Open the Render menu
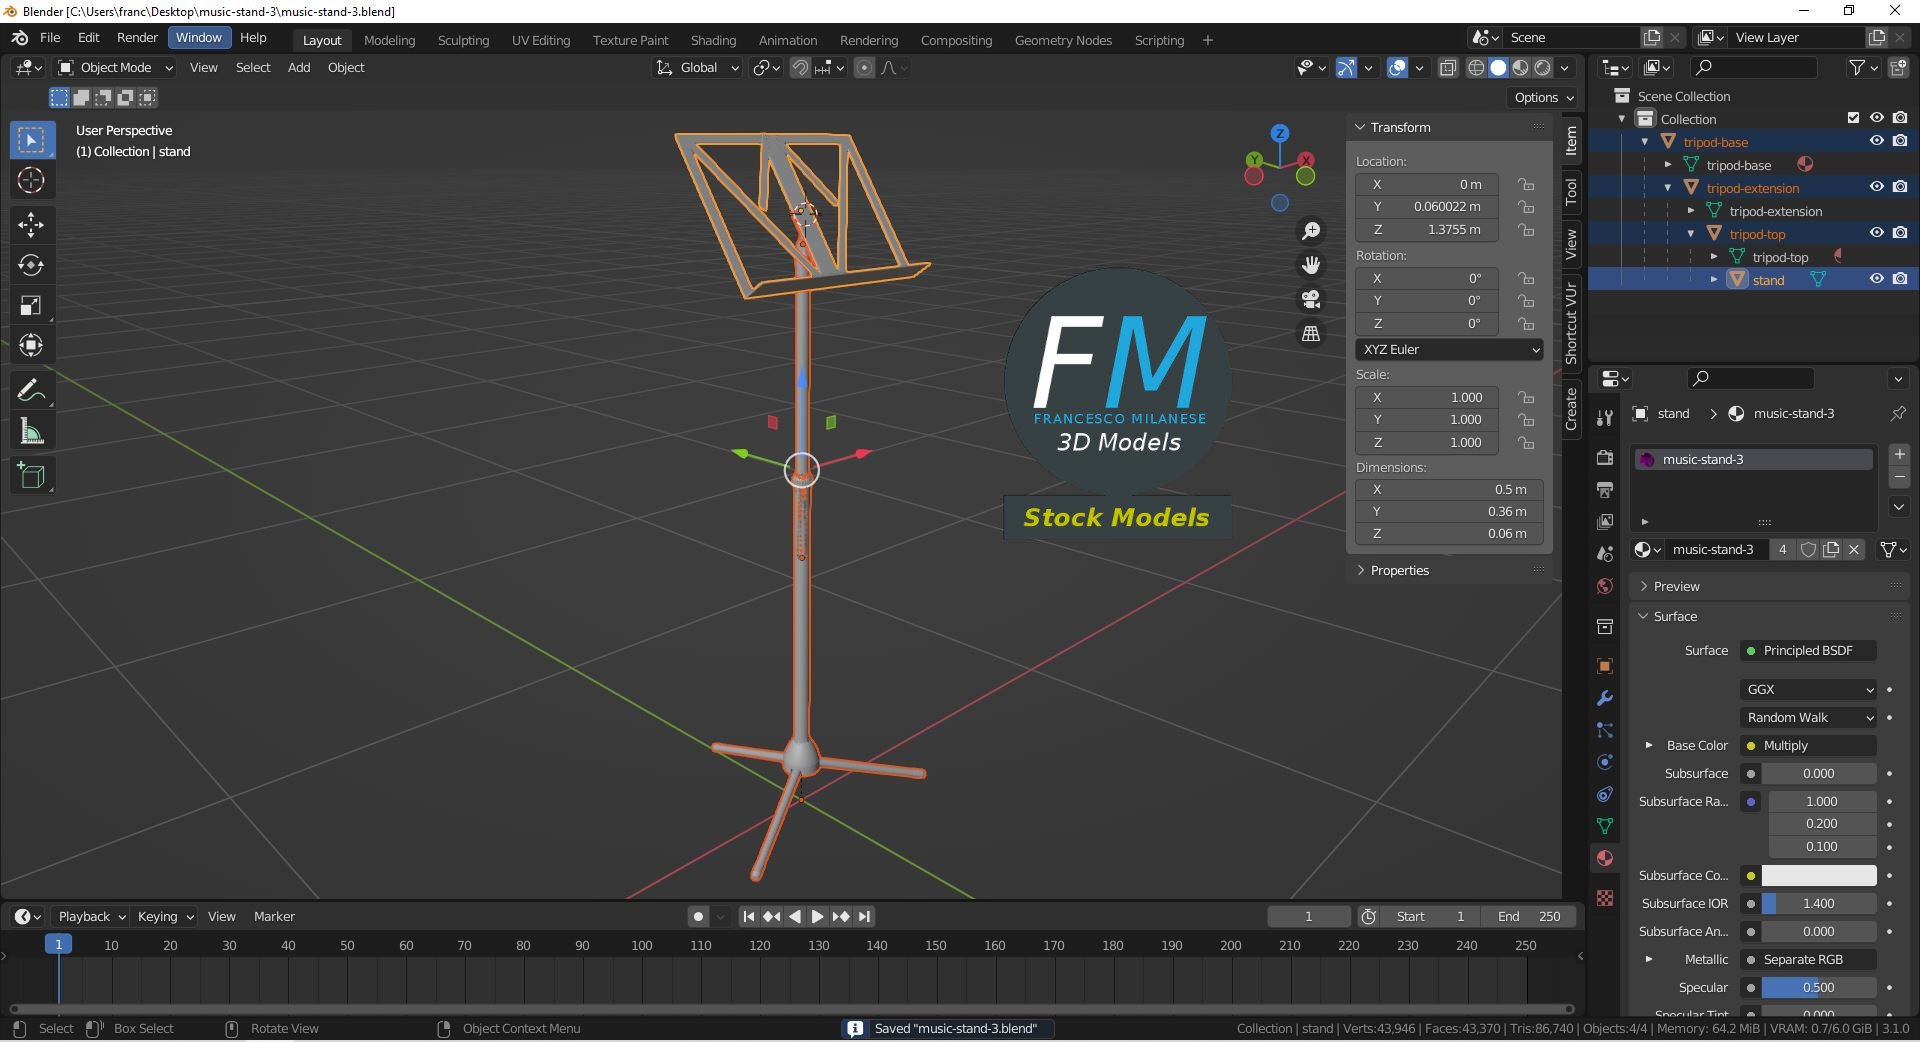This screenshot has width=1920, height=1042. tap(137, 37)
